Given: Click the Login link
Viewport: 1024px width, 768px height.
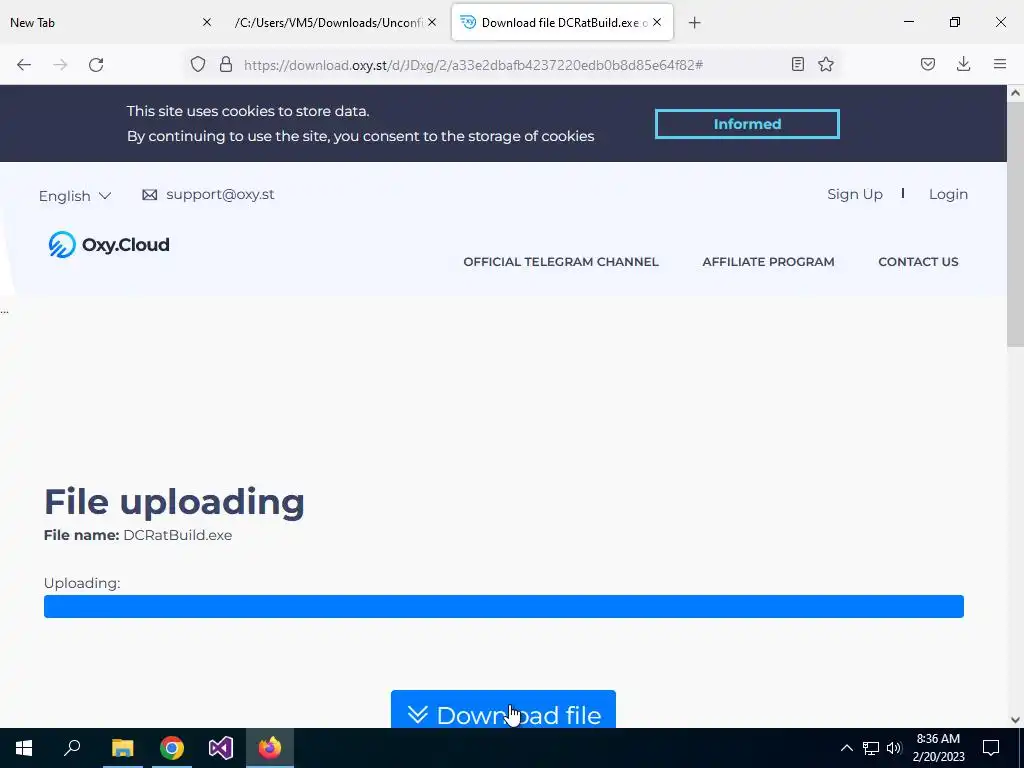Looking at the screenshot, I should pyautogui.click(x=948, y=195).
